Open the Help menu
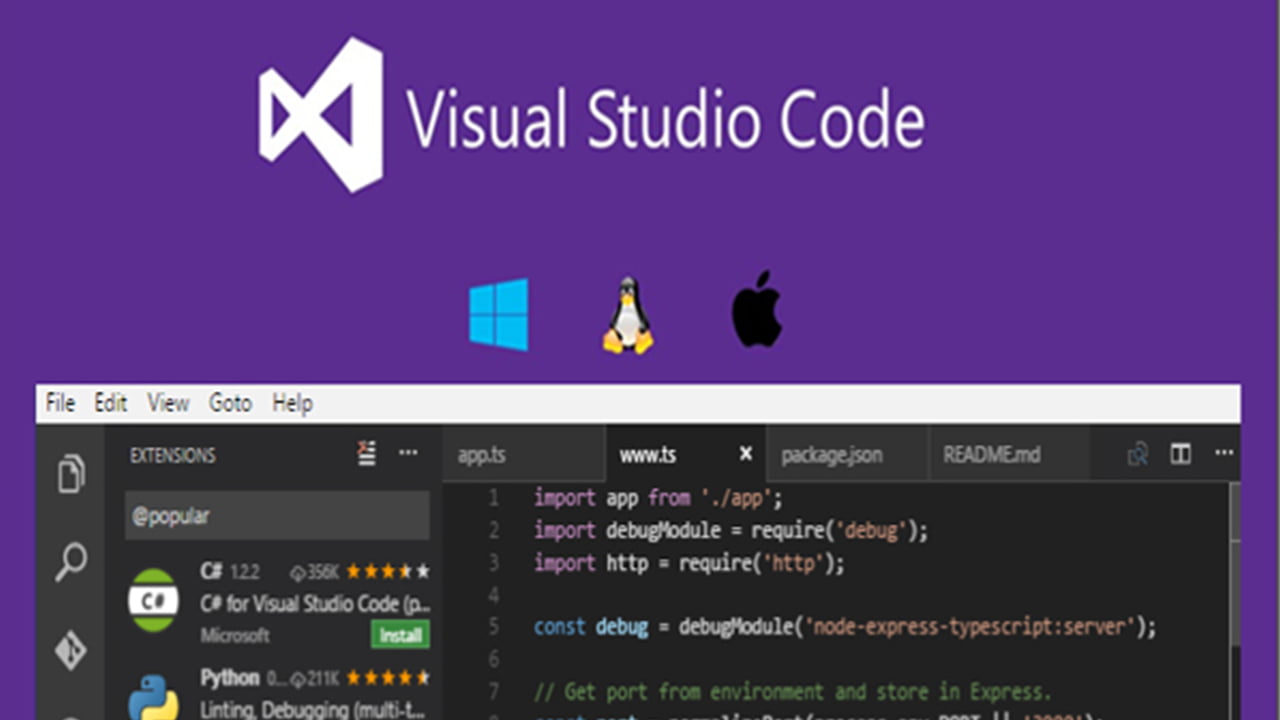 pyautogui.click(x=292, y=403)
